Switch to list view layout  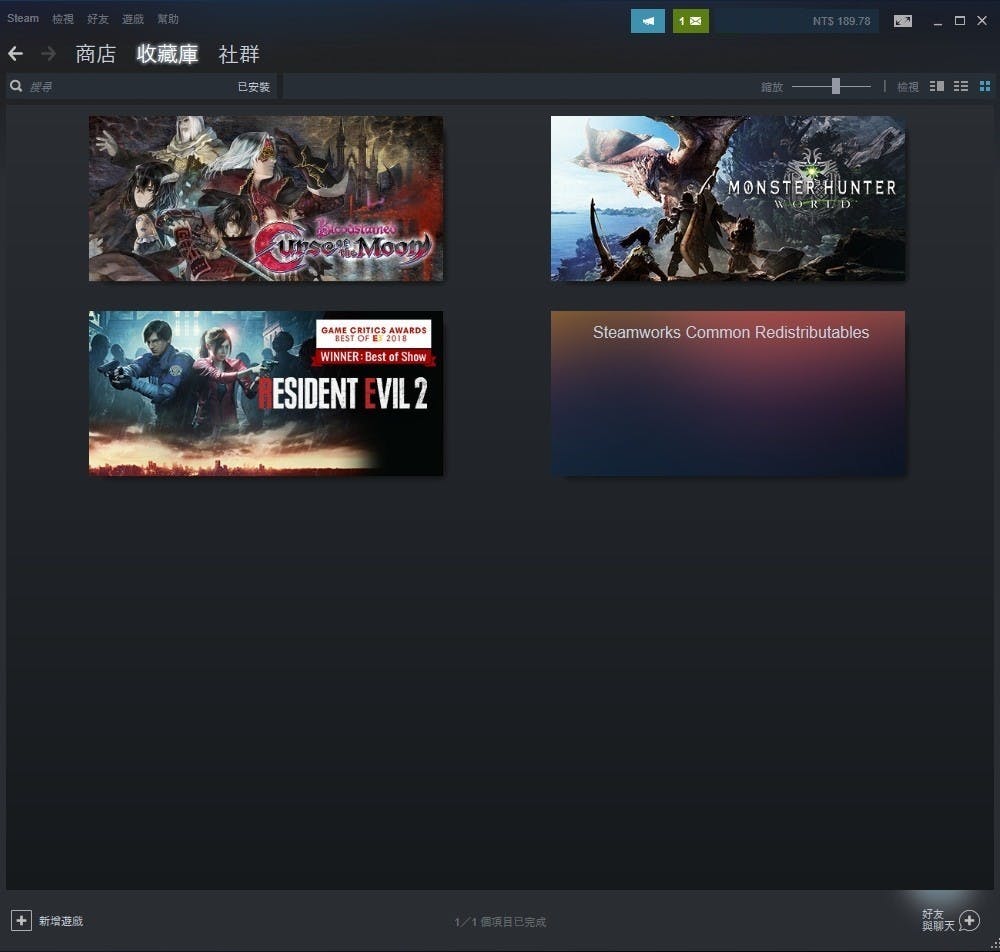961,87
